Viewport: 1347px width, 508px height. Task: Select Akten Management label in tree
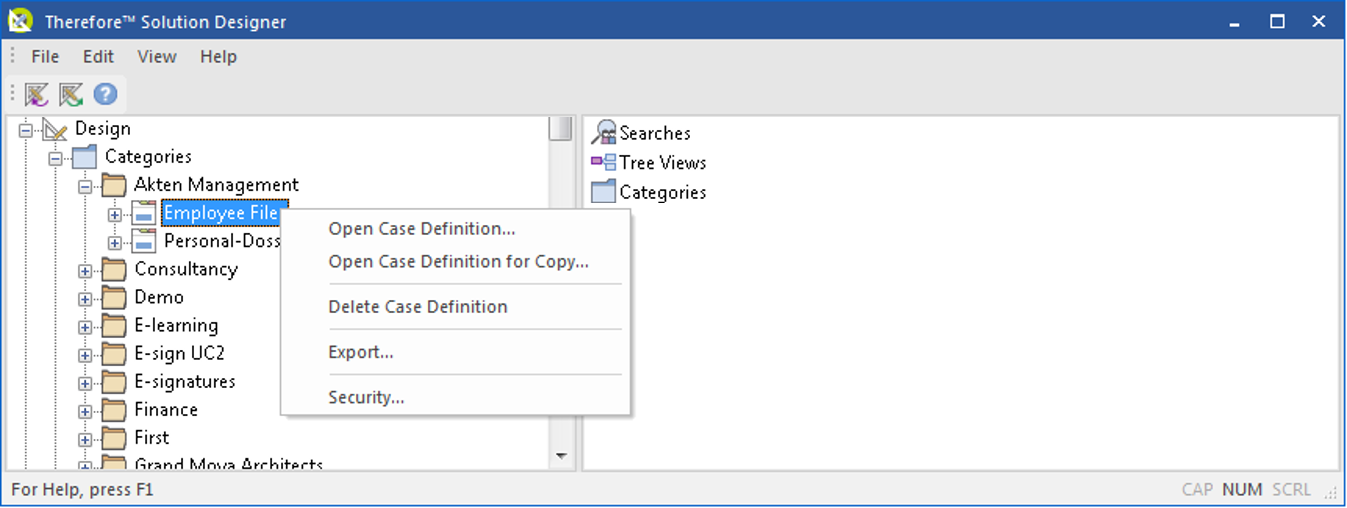click(x=217, y=185)
